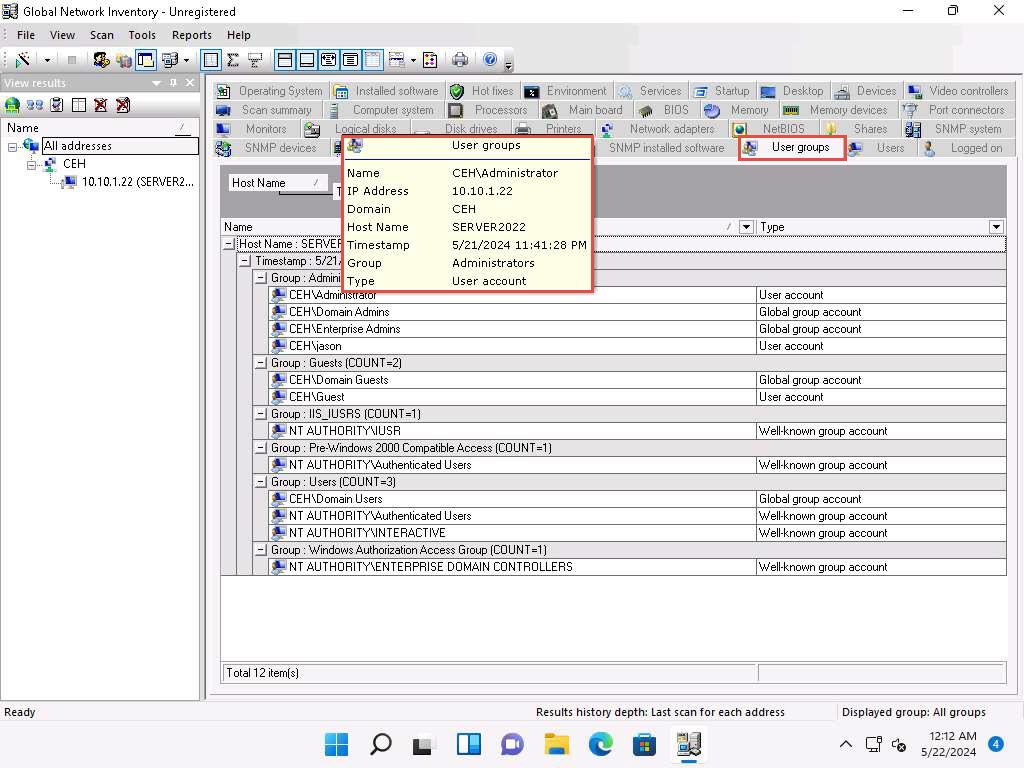Collapse the Users group (COUNT=3)

coord(261,482)
